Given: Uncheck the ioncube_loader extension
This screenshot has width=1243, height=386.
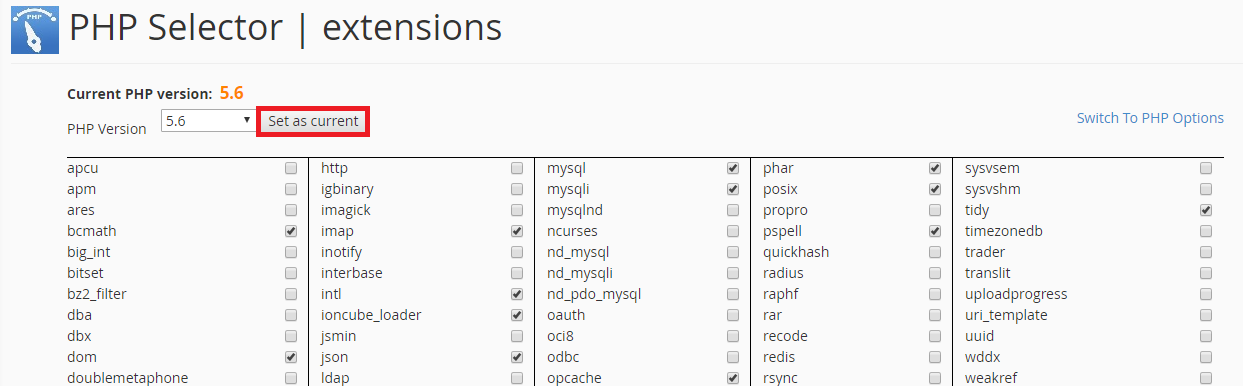Looking at the screenshot, I should click(x=517, y=315).
